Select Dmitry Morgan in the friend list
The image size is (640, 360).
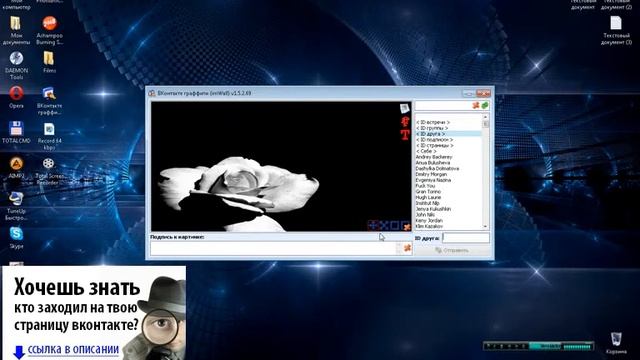431,174
